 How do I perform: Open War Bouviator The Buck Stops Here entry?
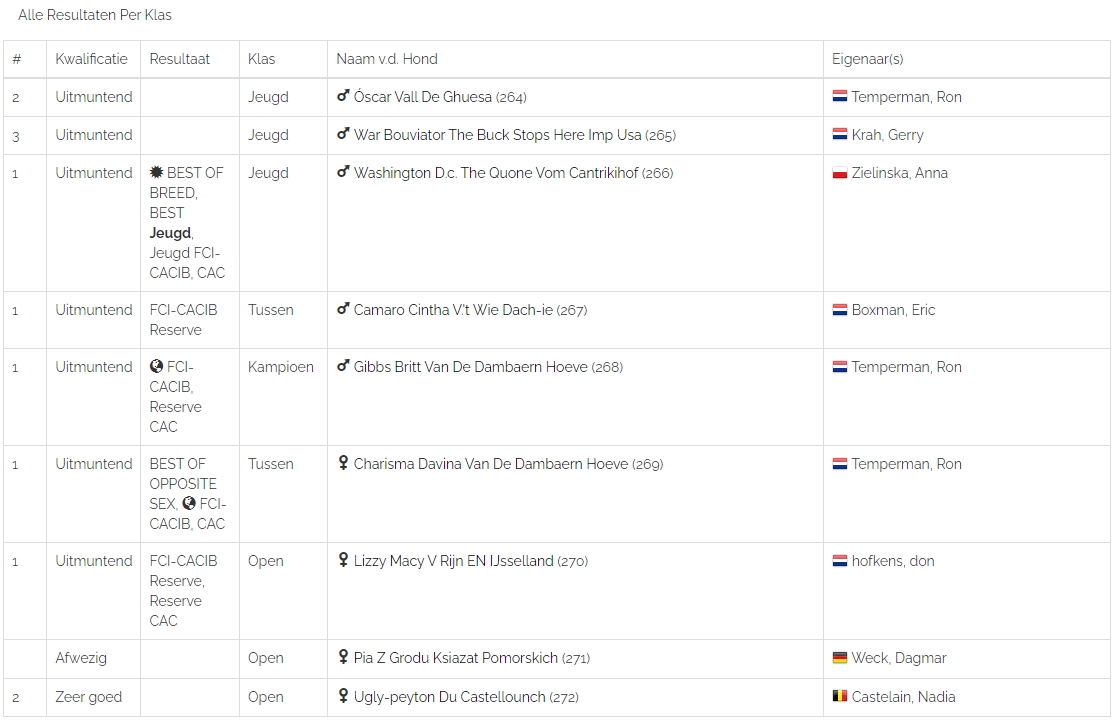click(497, 135)
